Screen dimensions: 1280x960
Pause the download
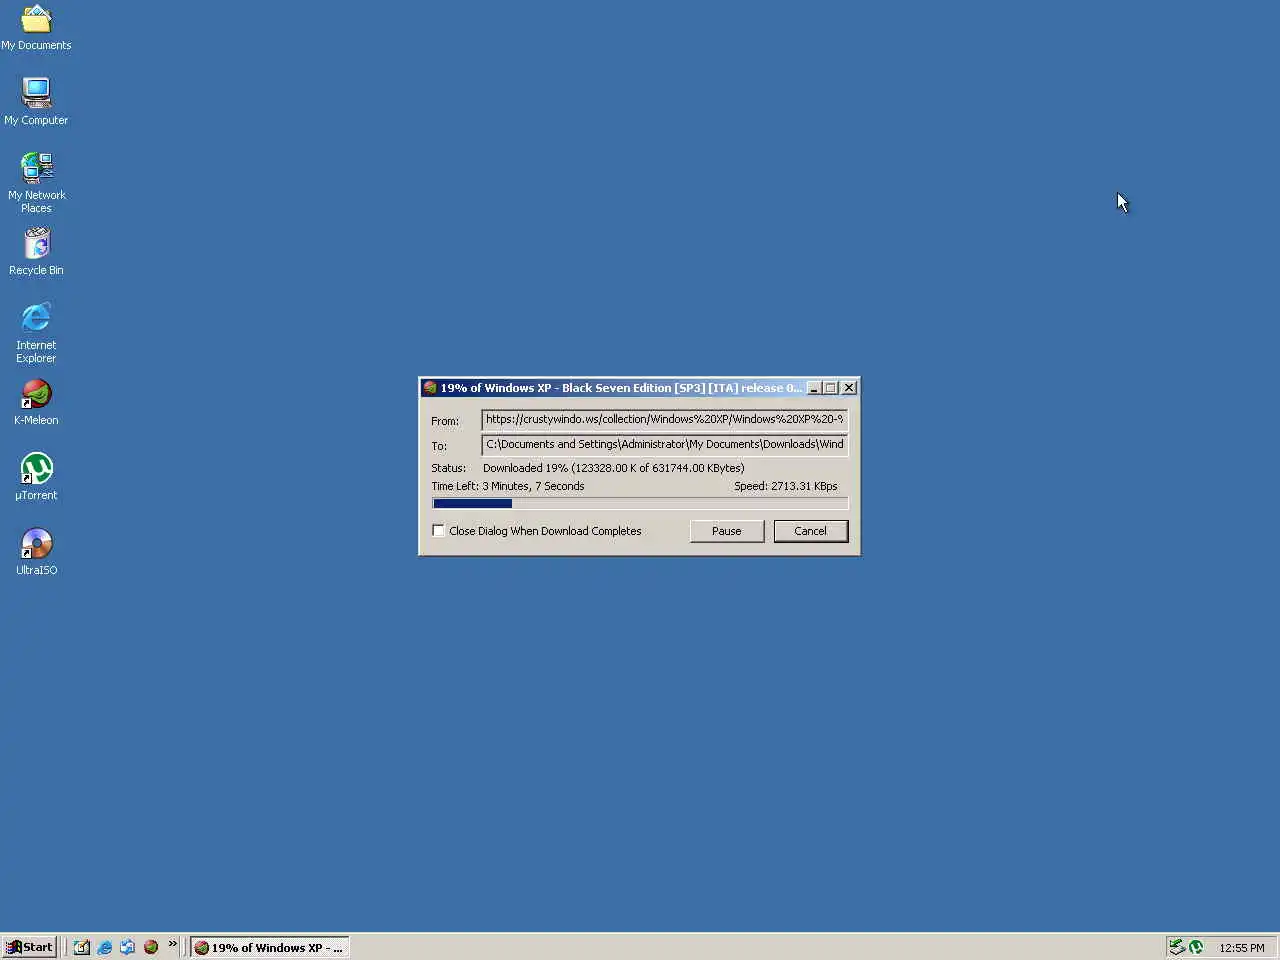727,531
